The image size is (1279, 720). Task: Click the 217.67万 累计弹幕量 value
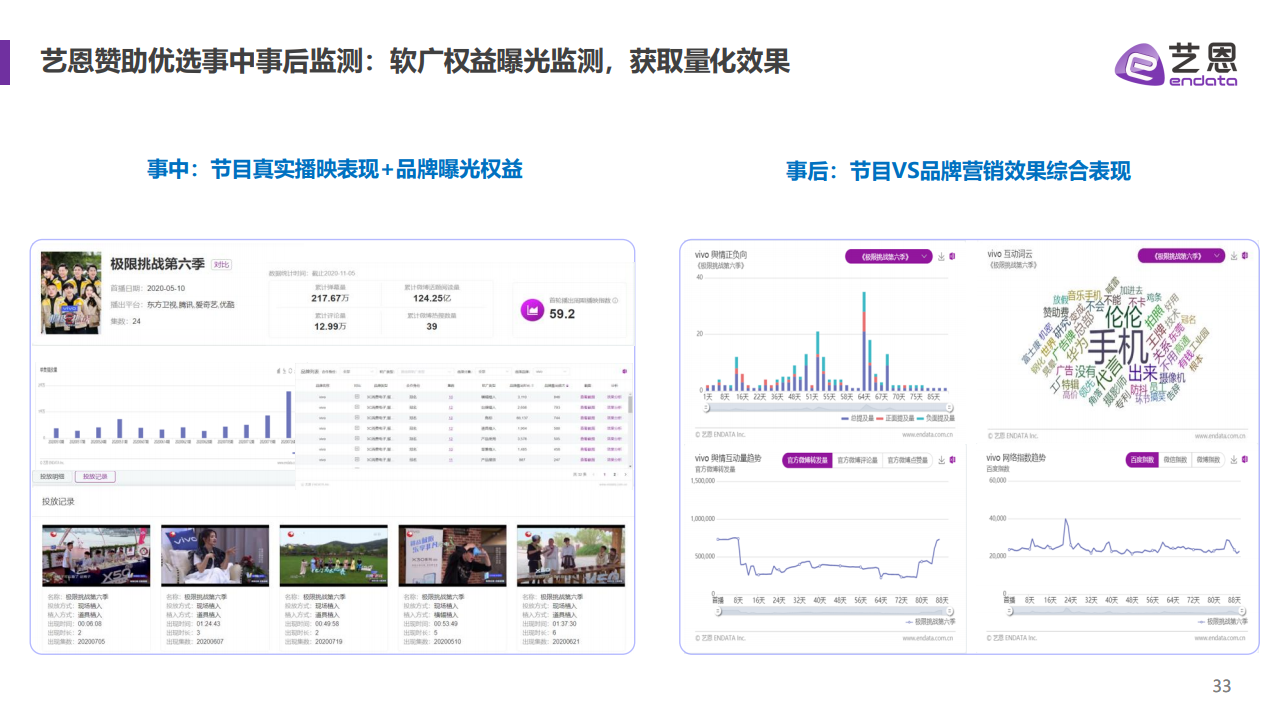click(x=329, y=298)
